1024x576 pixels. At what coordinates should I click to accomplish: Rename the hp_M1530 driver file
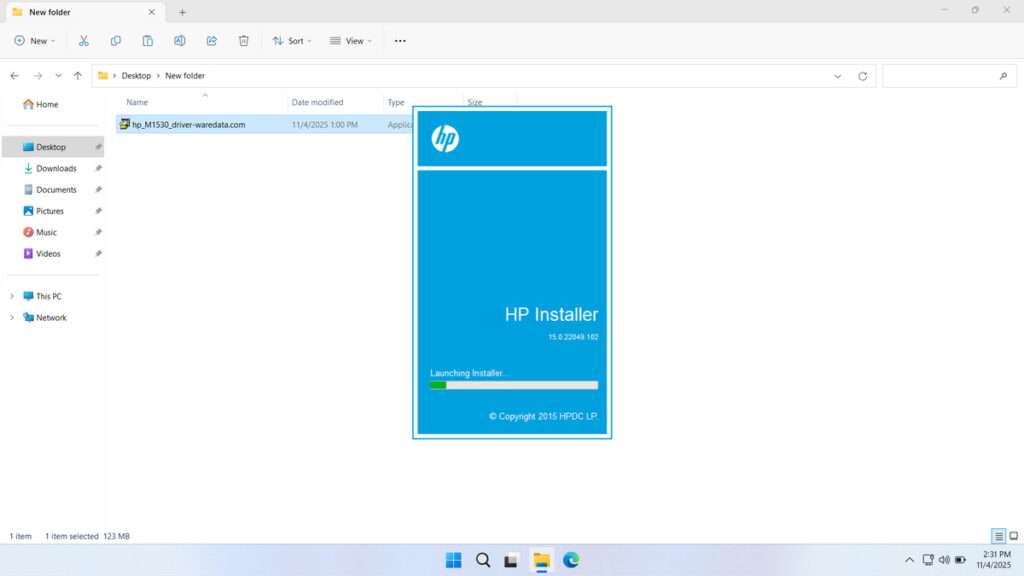point(180,40)
